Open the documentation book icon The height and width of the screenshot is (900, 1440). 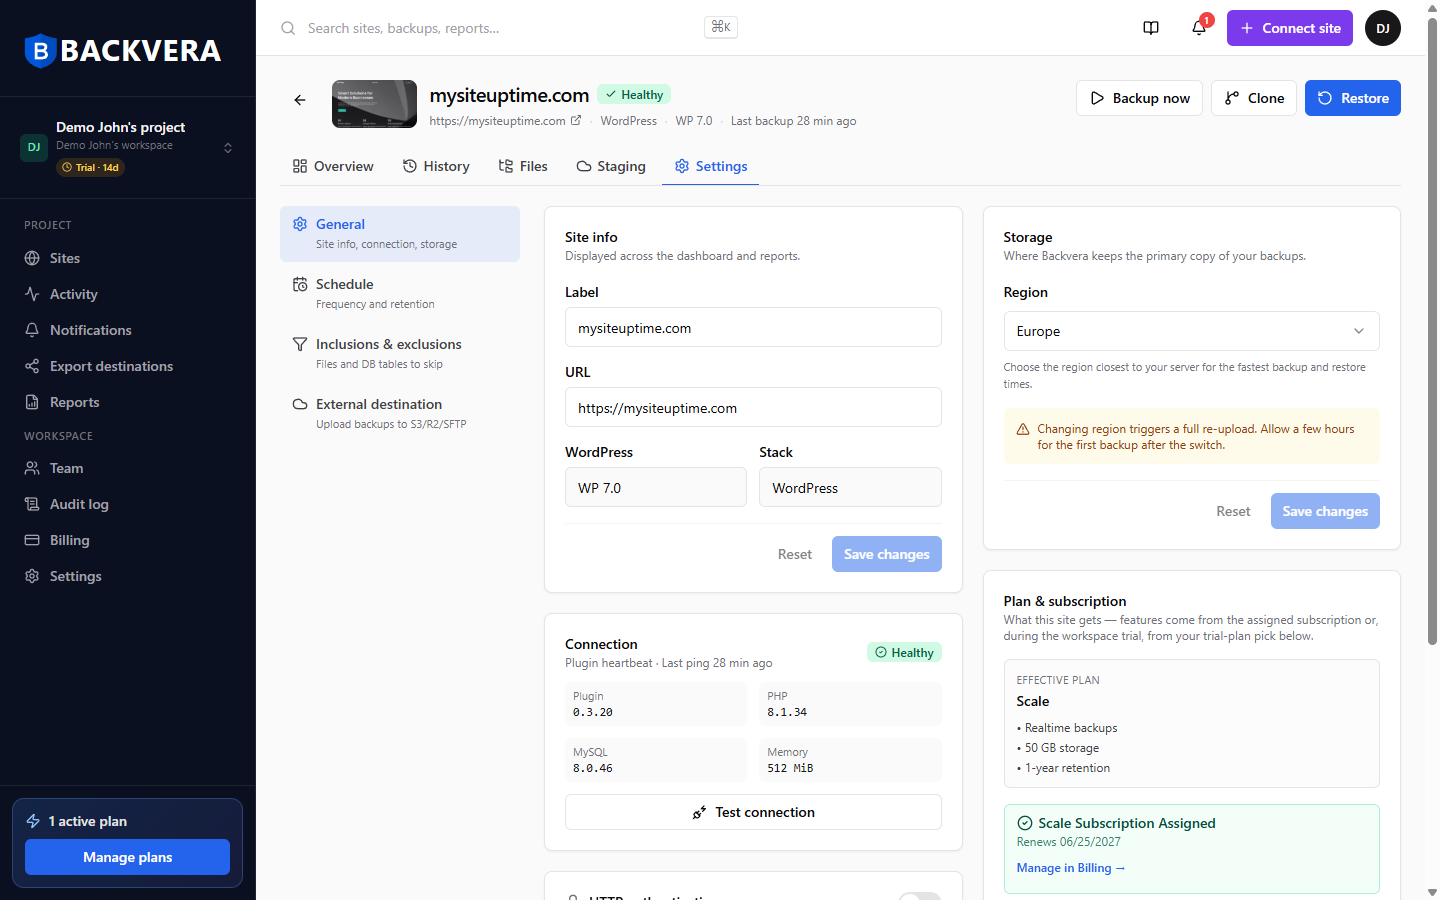(1151, 28)
